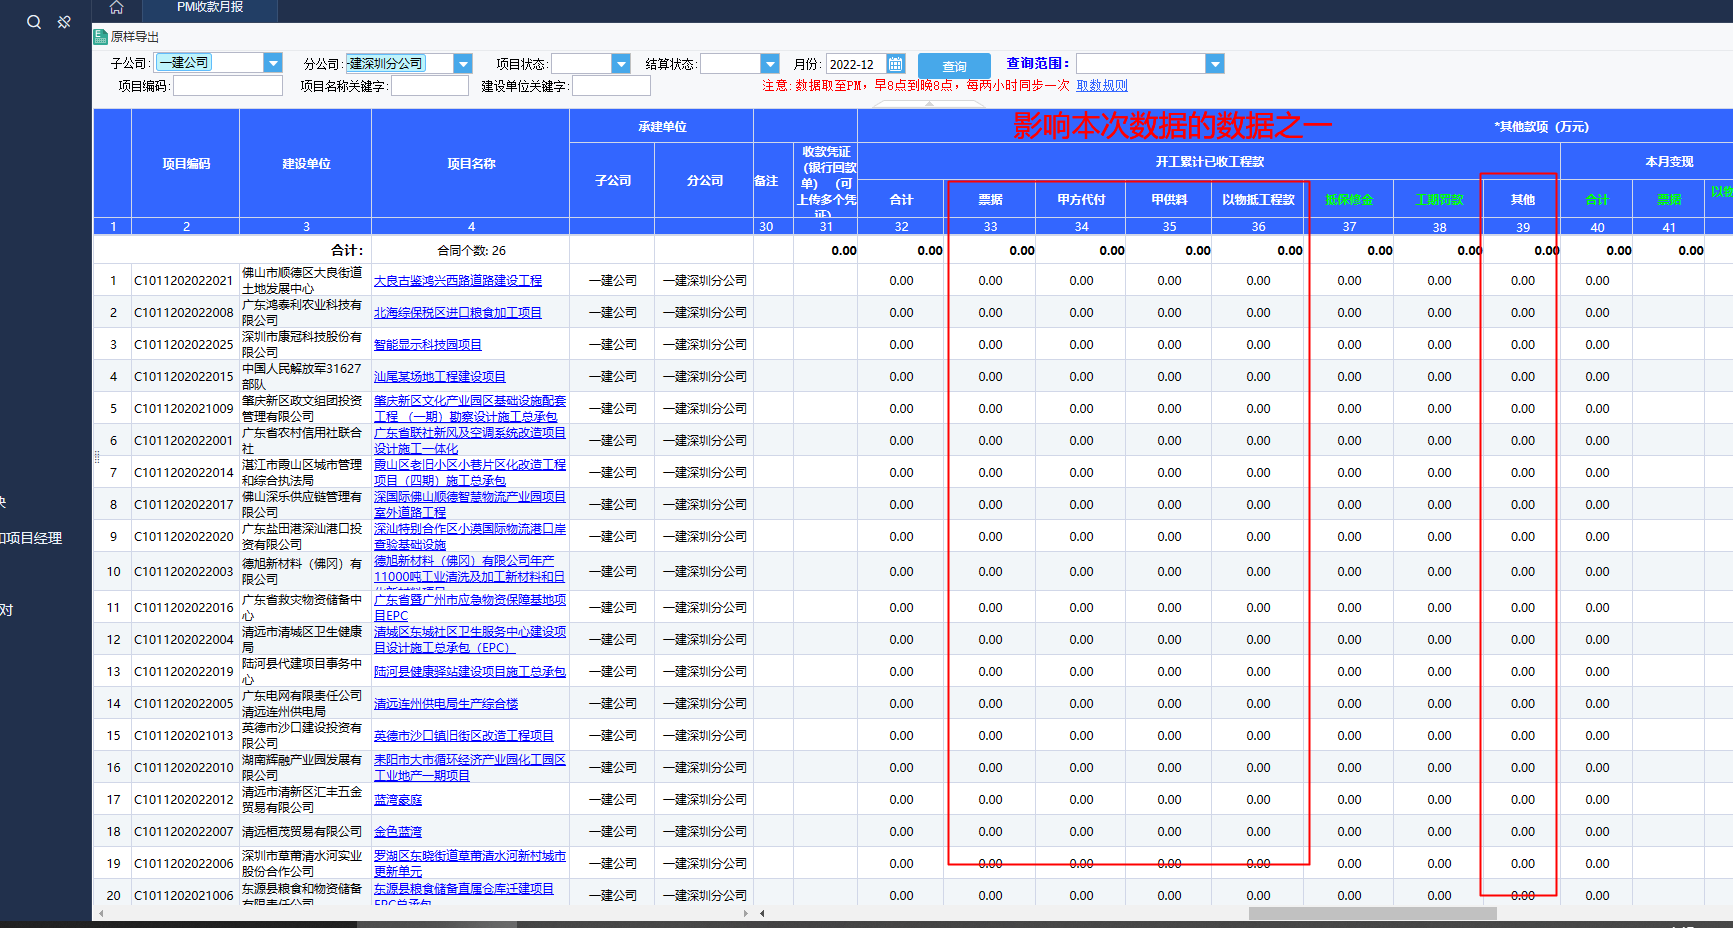
Task: Select project code C1011202022008
Action: pos(184,313)
